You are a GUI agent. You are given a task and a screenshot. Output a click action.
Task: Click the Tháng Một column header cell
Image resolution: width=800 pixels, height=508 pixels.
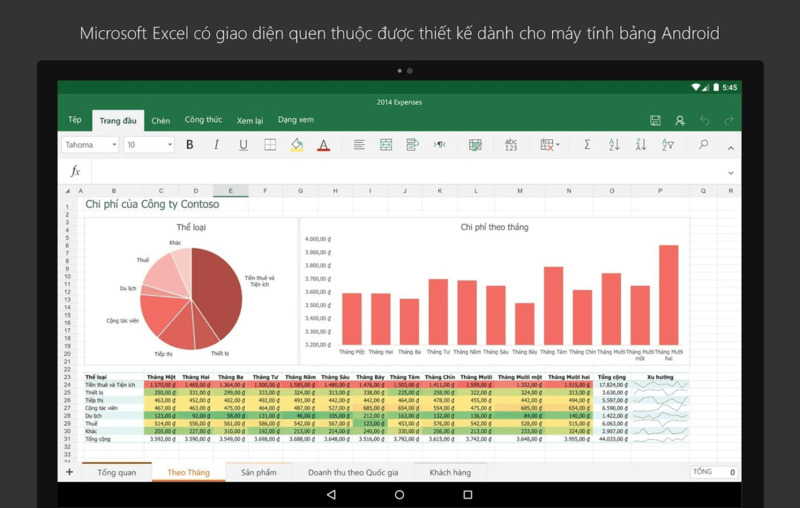[x=161, y=377]
